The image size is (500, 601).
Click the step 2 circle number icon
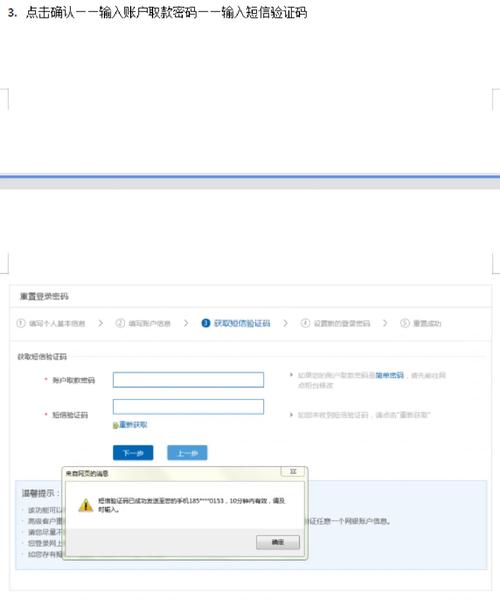[120, 323]
